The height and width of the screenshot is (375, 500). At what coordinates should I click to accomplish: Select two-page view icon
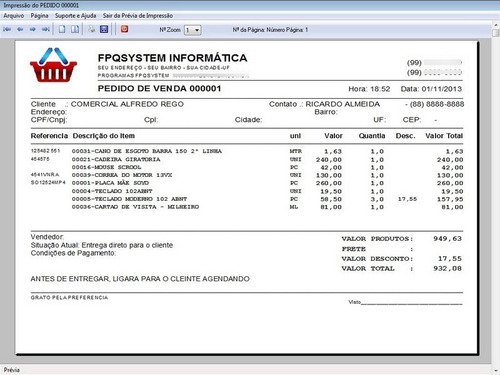click(75, 29)
